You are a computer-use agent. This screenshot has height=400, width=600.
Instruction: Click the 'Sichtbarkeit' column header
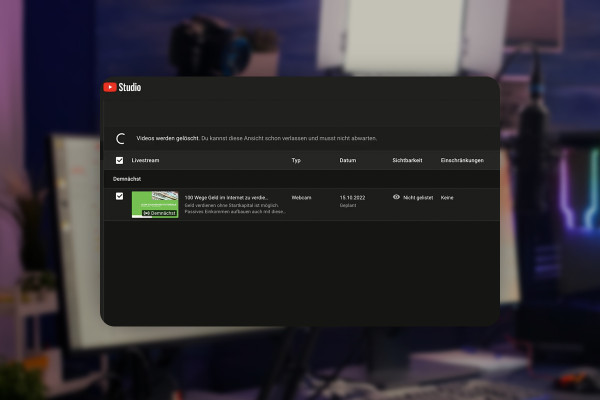[407, 160]
